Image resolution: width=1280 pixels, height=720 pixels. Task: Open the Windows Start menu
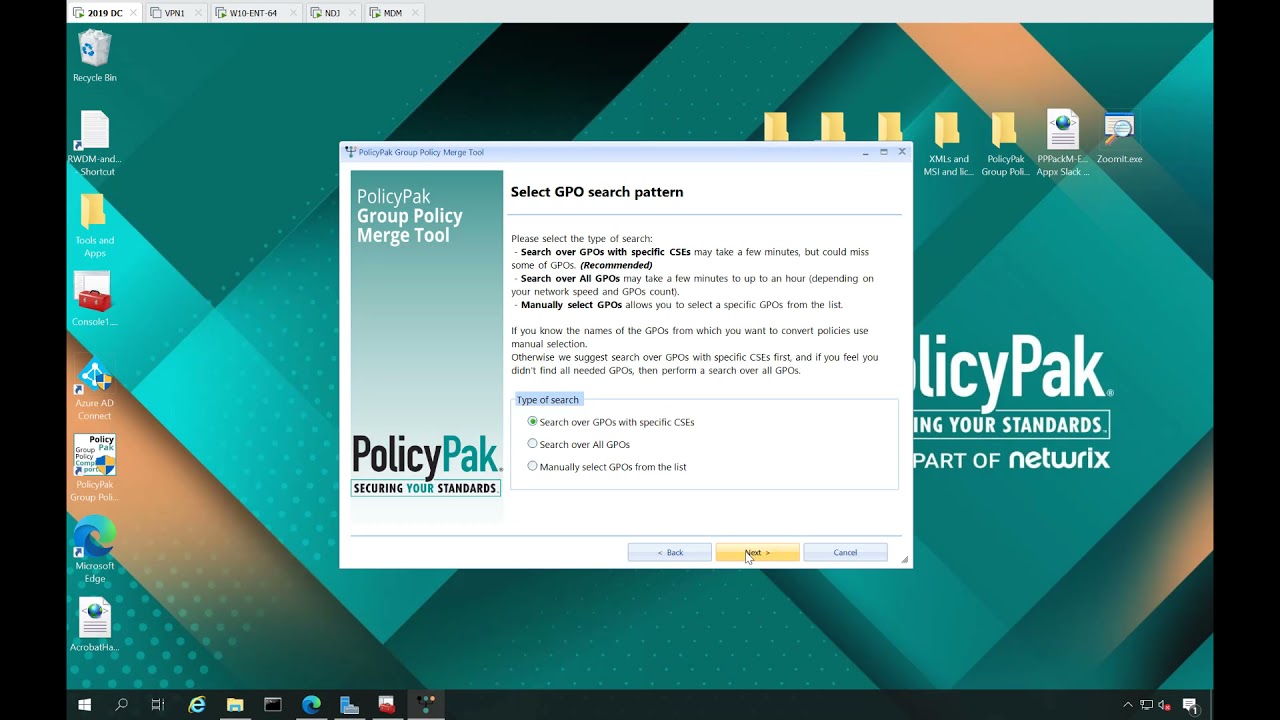[85, 705]
